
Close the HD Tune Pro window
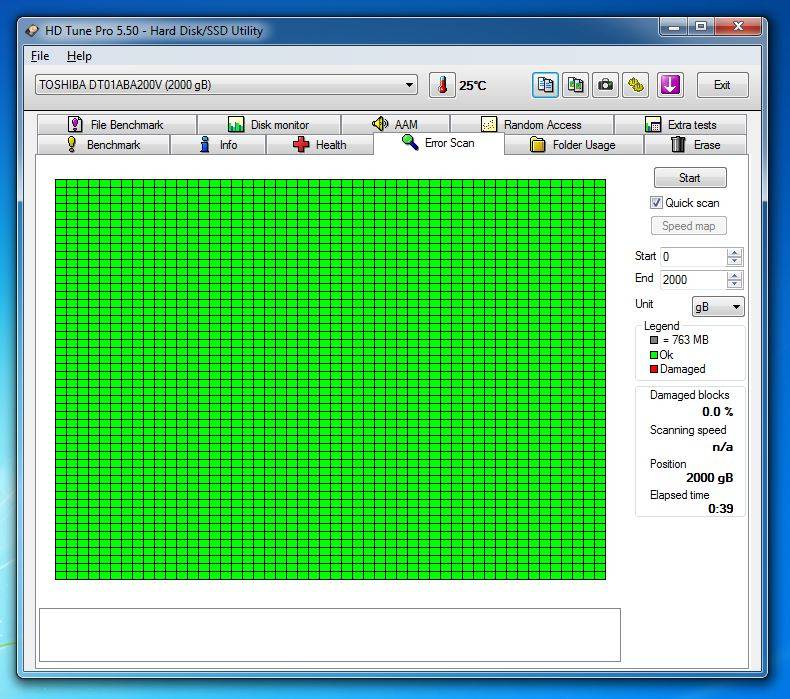[738, 27]
